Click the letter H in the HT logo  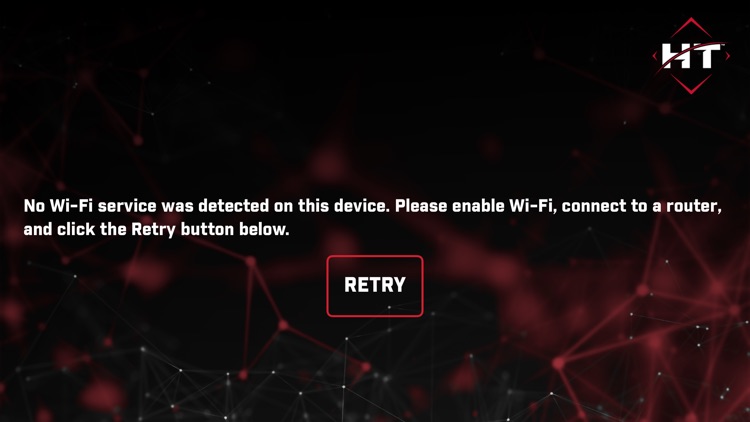pyautogui.click(x=673, y=56)
